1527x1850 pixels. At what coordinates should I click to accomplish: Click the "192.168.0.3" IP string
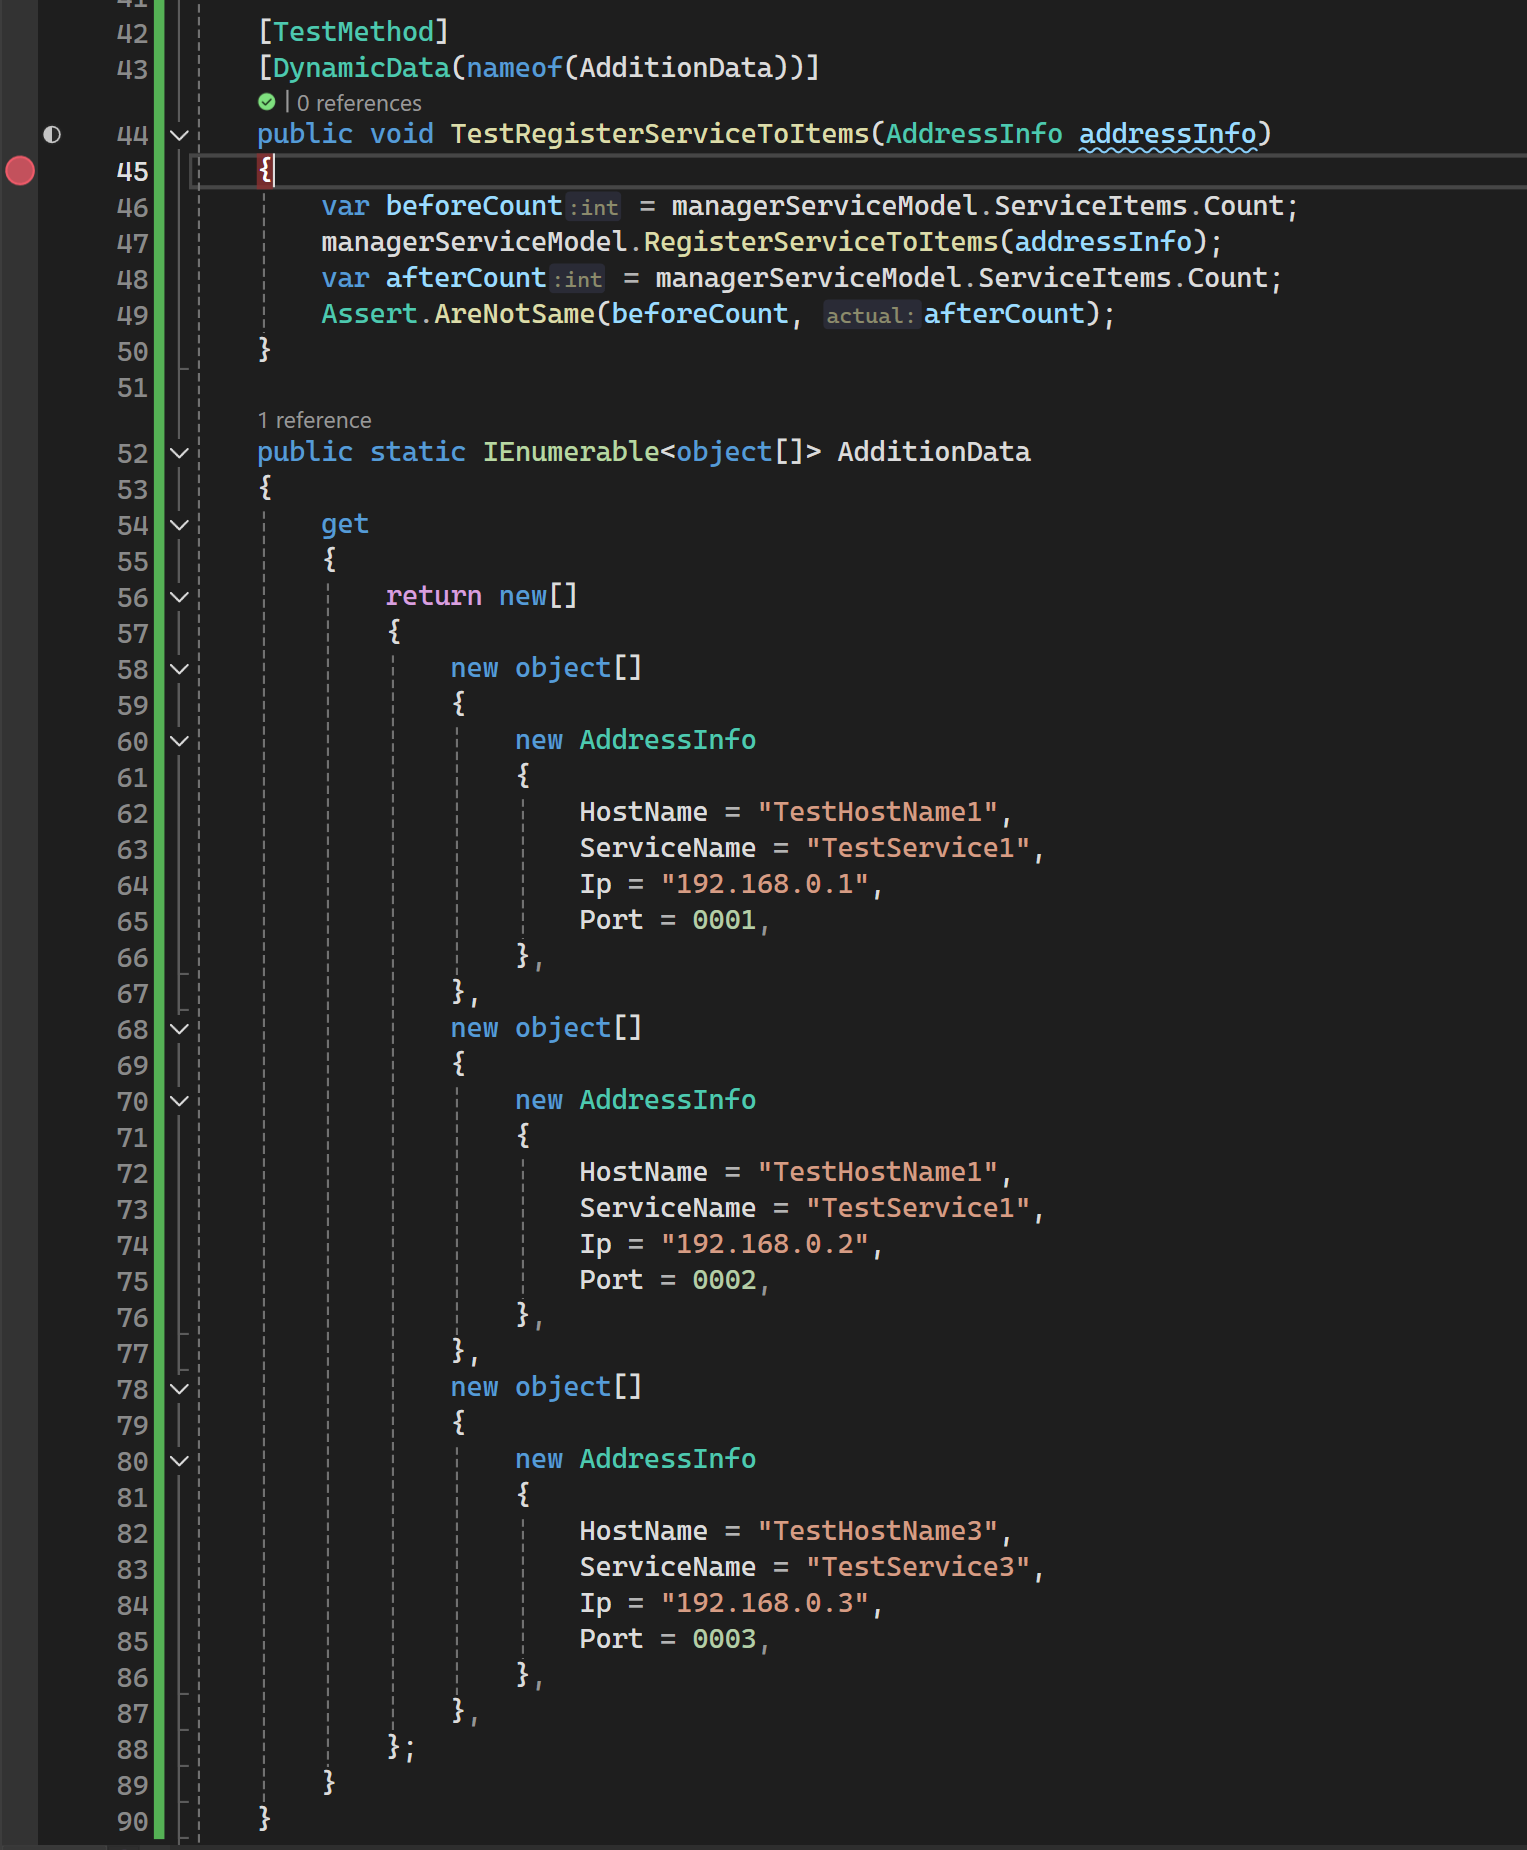click(x=765, y=1603)
